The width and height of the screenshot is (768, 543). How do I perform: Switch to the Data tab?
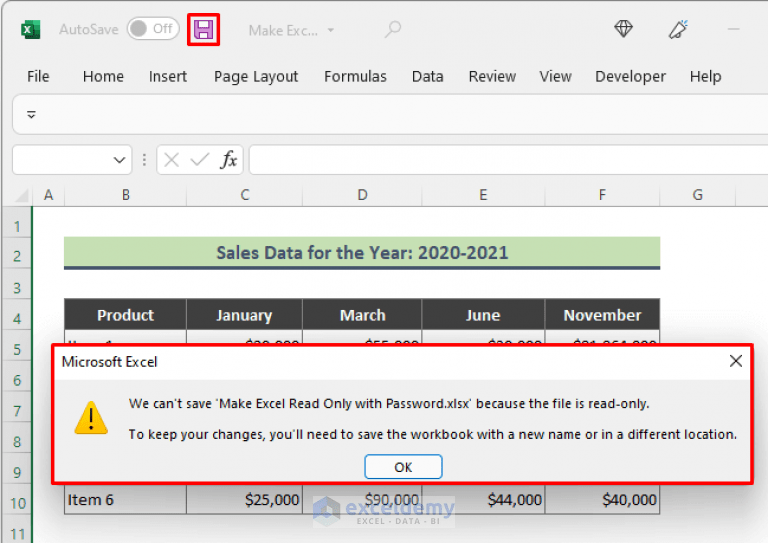click(x=428, y=76)
